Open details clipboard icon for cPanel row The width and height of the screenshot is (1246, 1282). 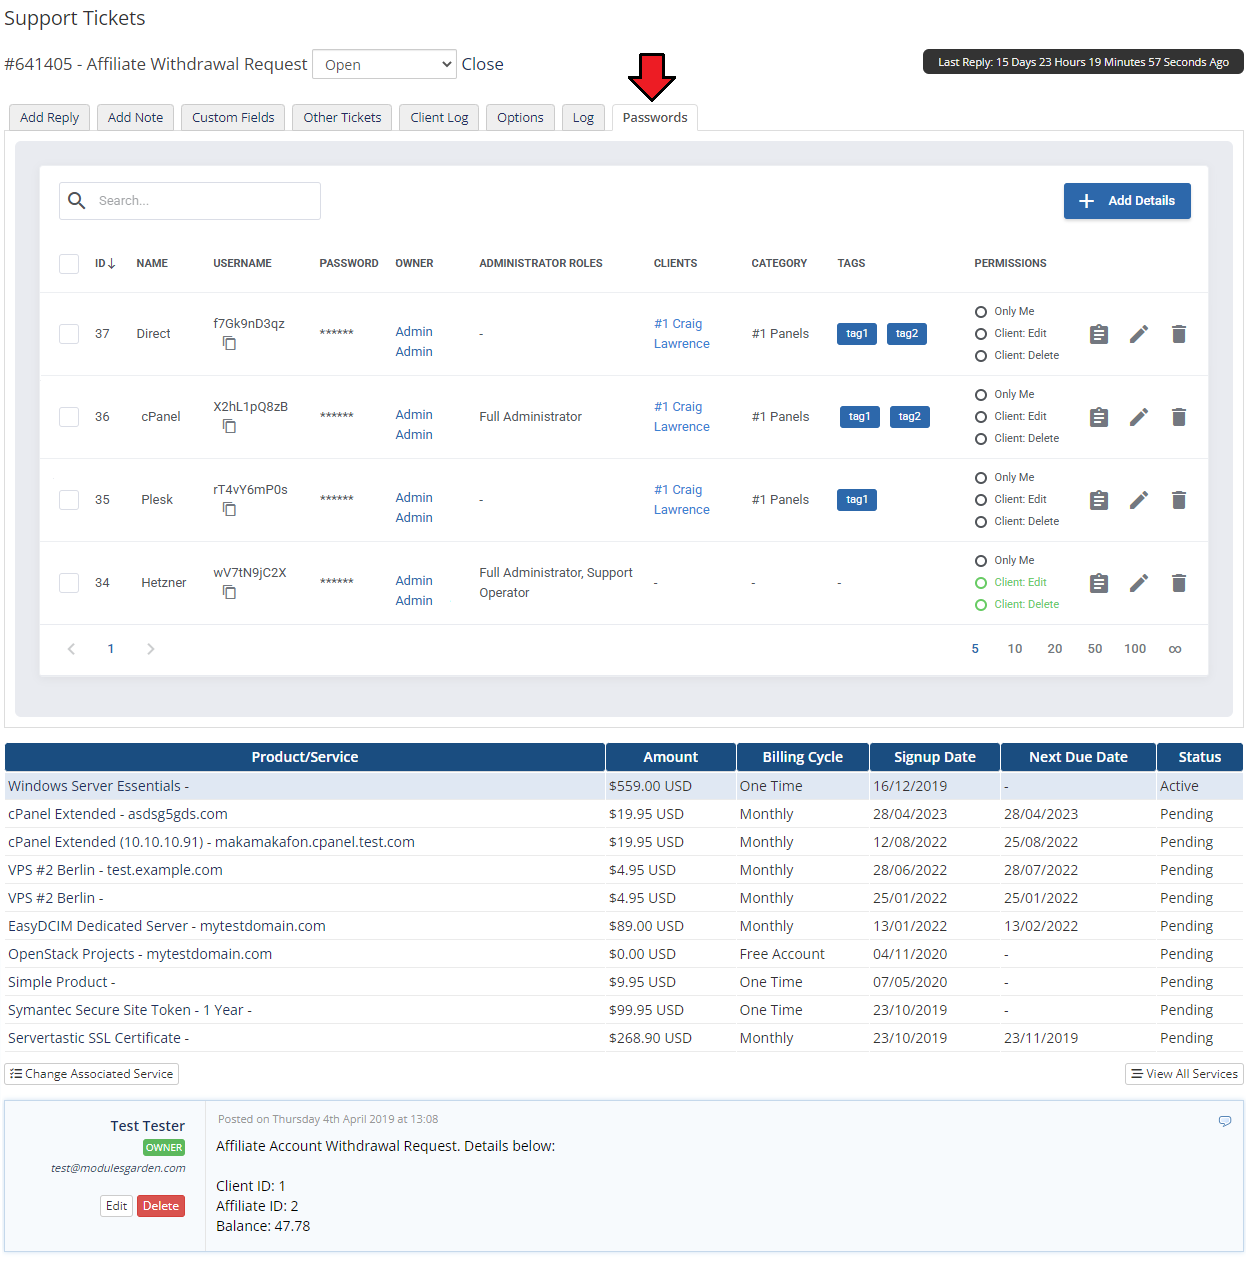pyautogui.click(x=1099, y=417)
